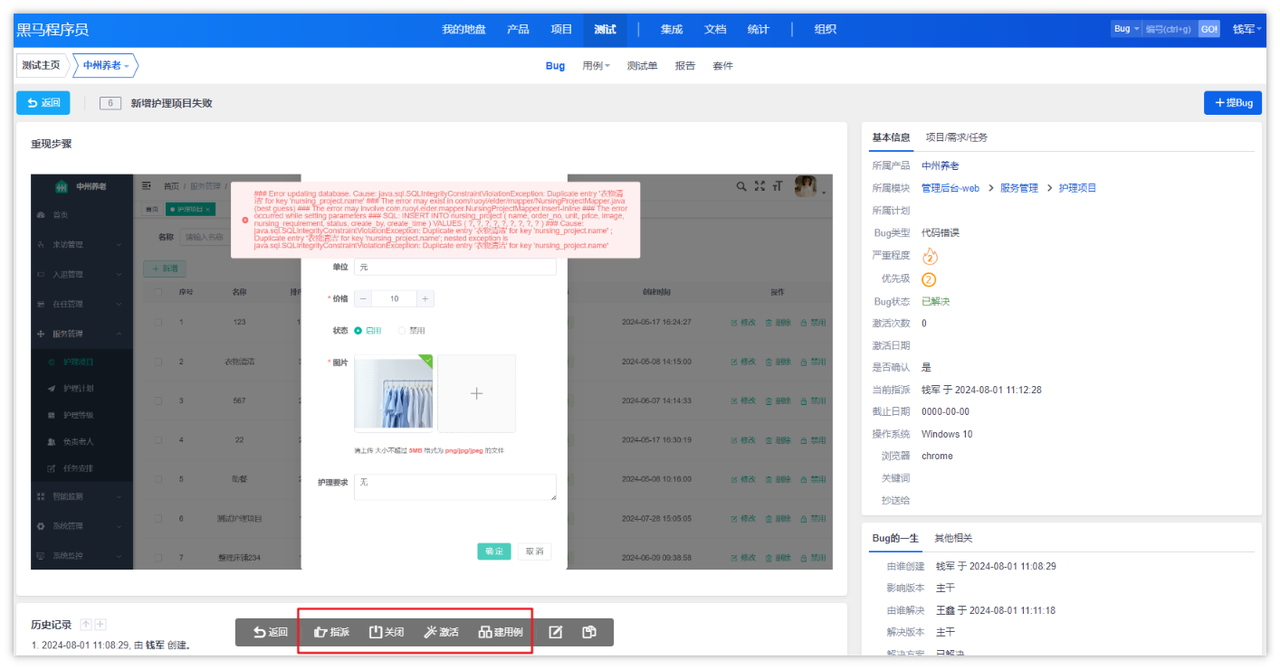This screenshot has height=669, width=1280.
Task: Open the 我的地盘 menu
Action: click(464, 29)
